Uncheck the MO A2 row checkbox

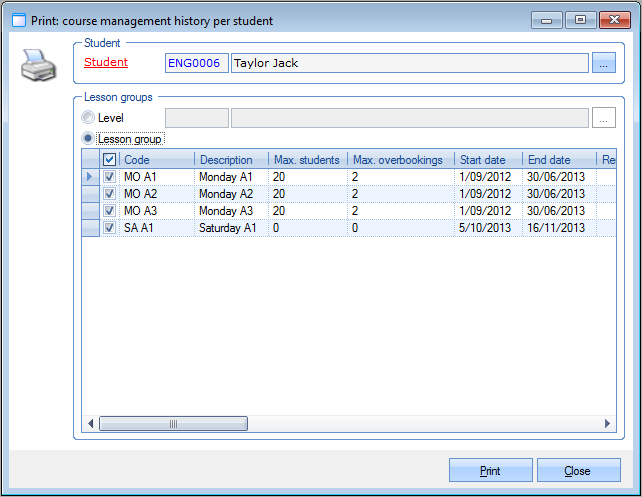(109, 194)
